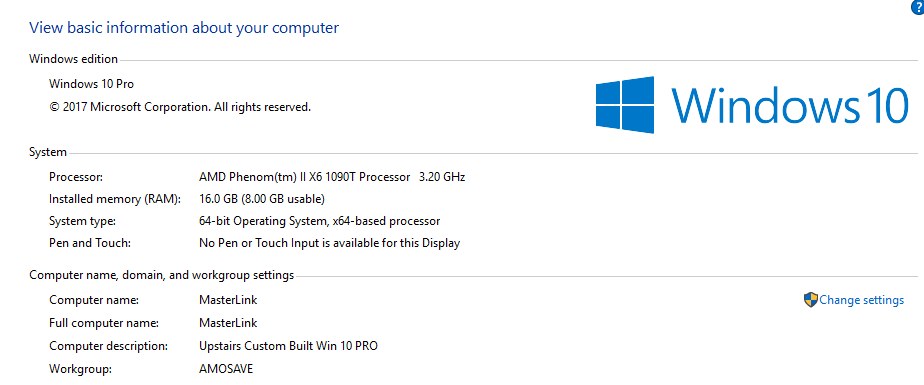Click the Windows 10 wordmark text
The height and width of the screenshot is (385, 924).
(x=789, y=105)
